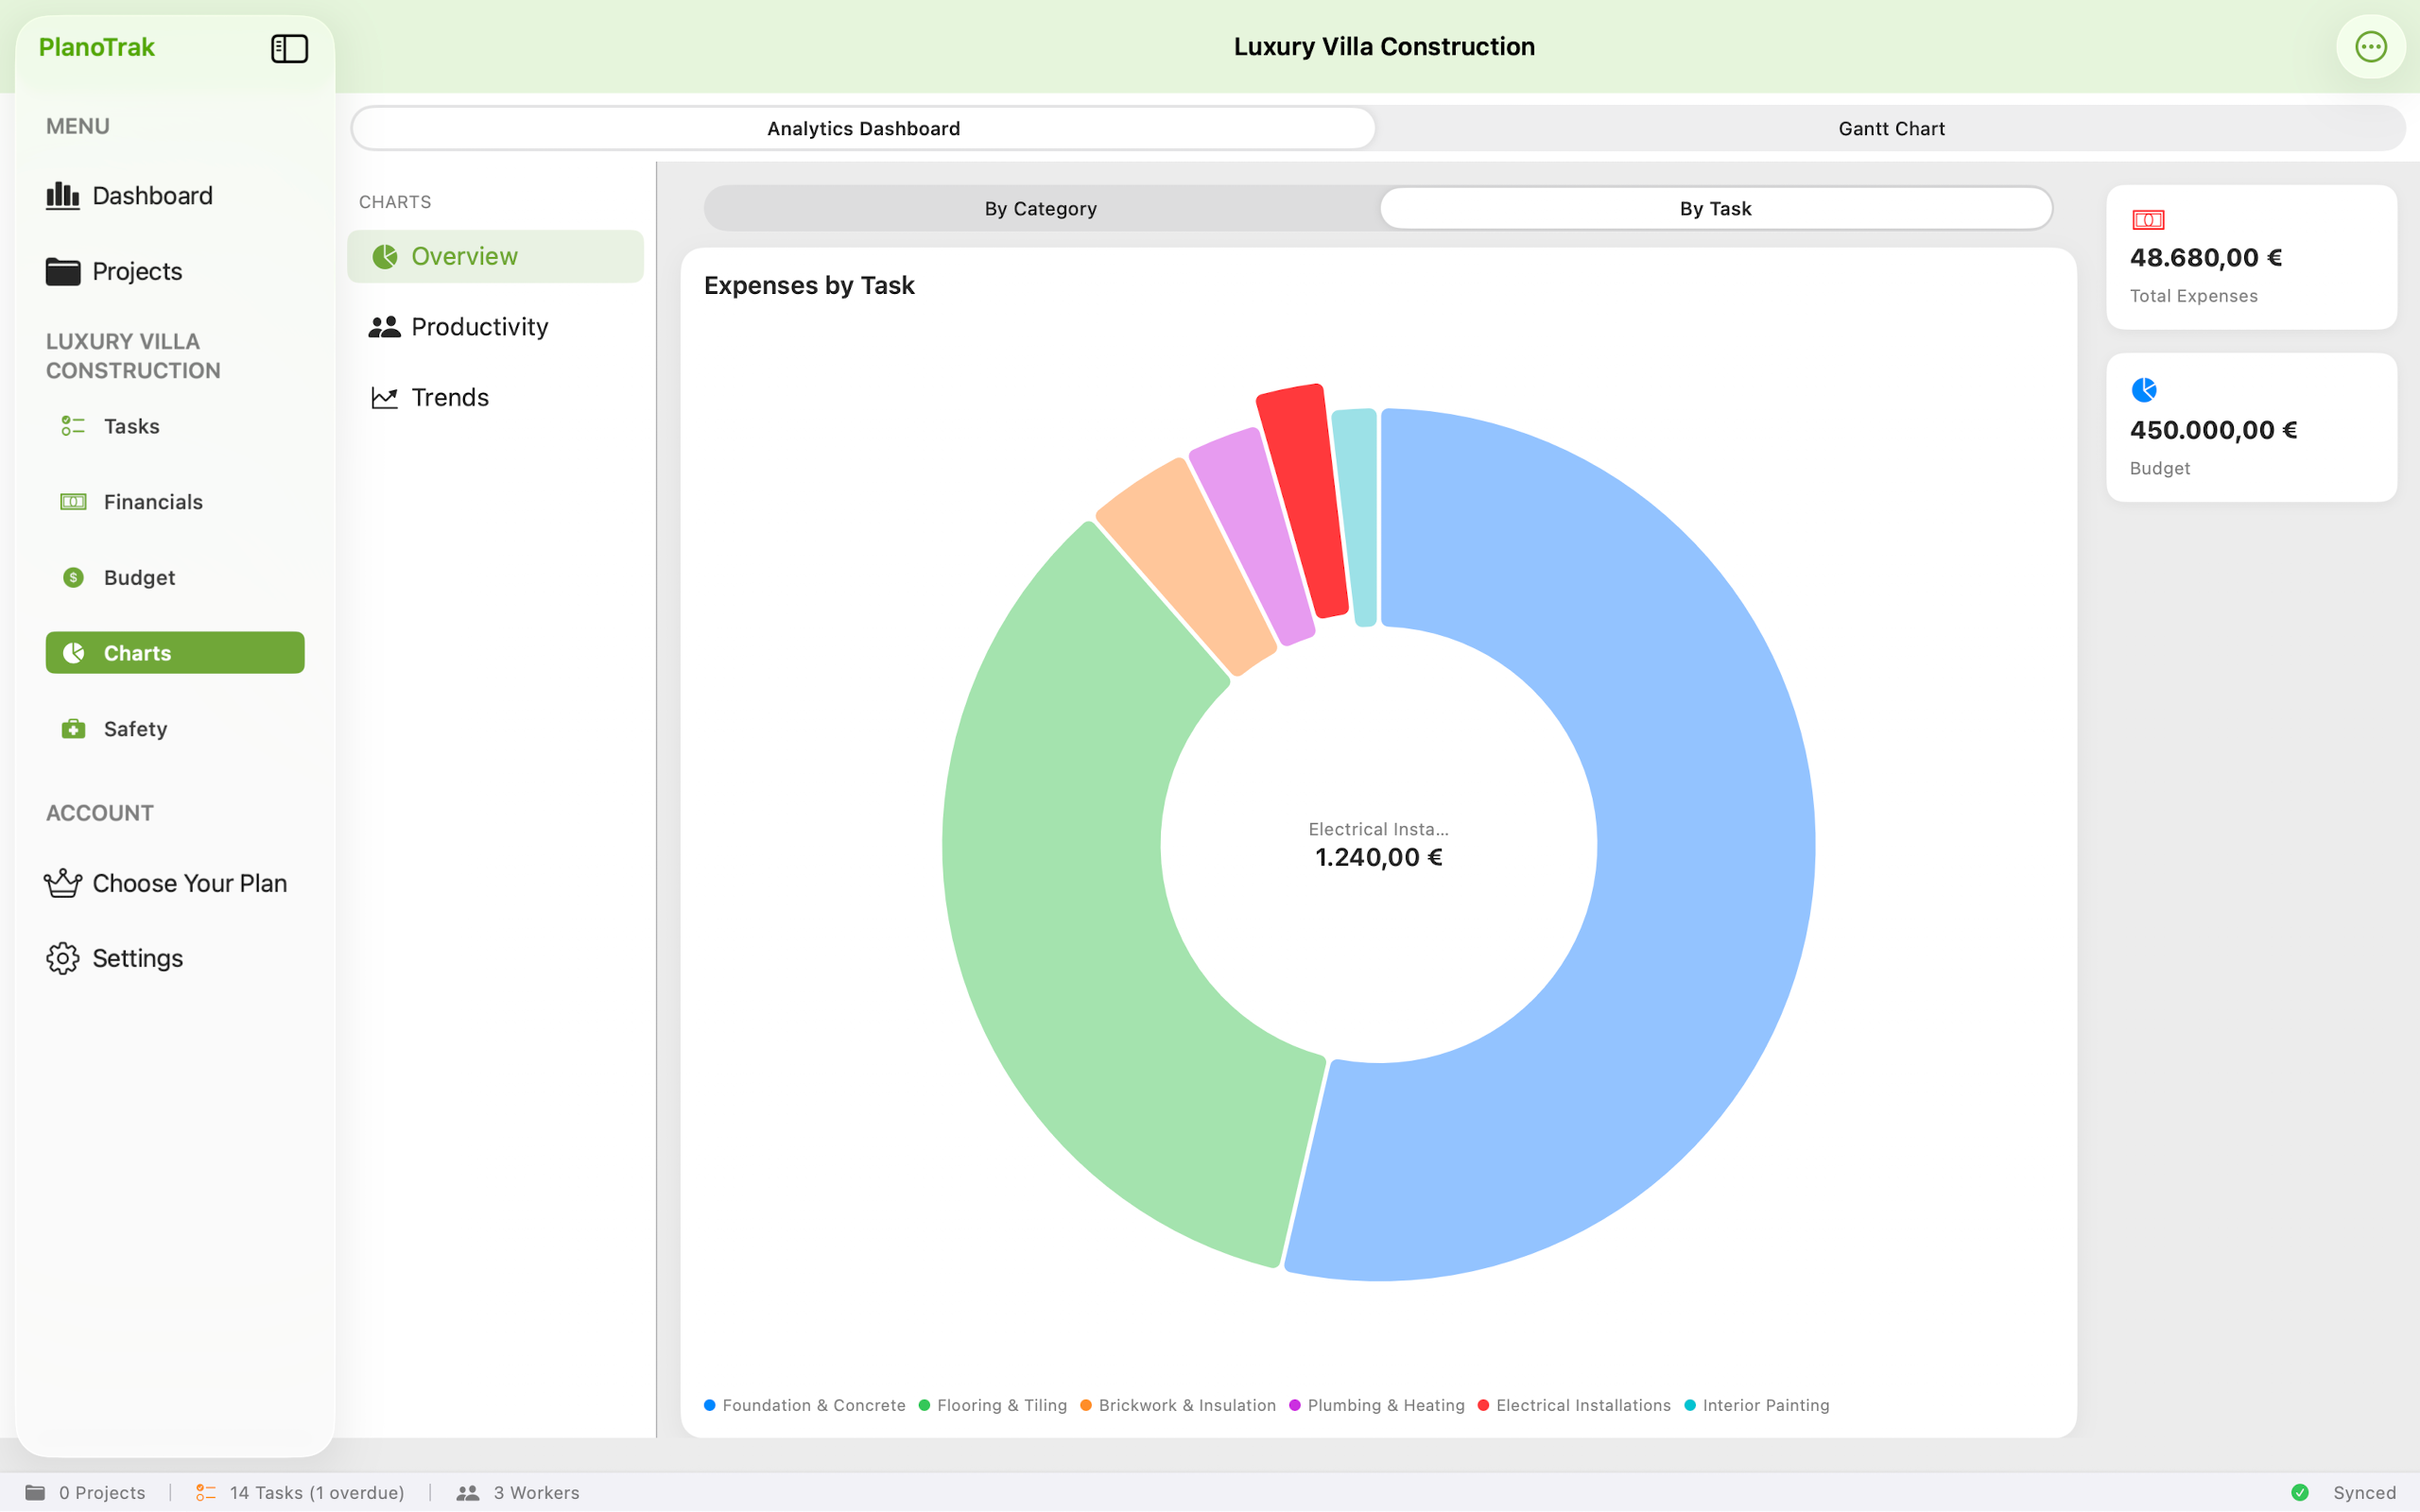Click the PlanoTrak logo text
The image size is (2420, 1512).
96,47
